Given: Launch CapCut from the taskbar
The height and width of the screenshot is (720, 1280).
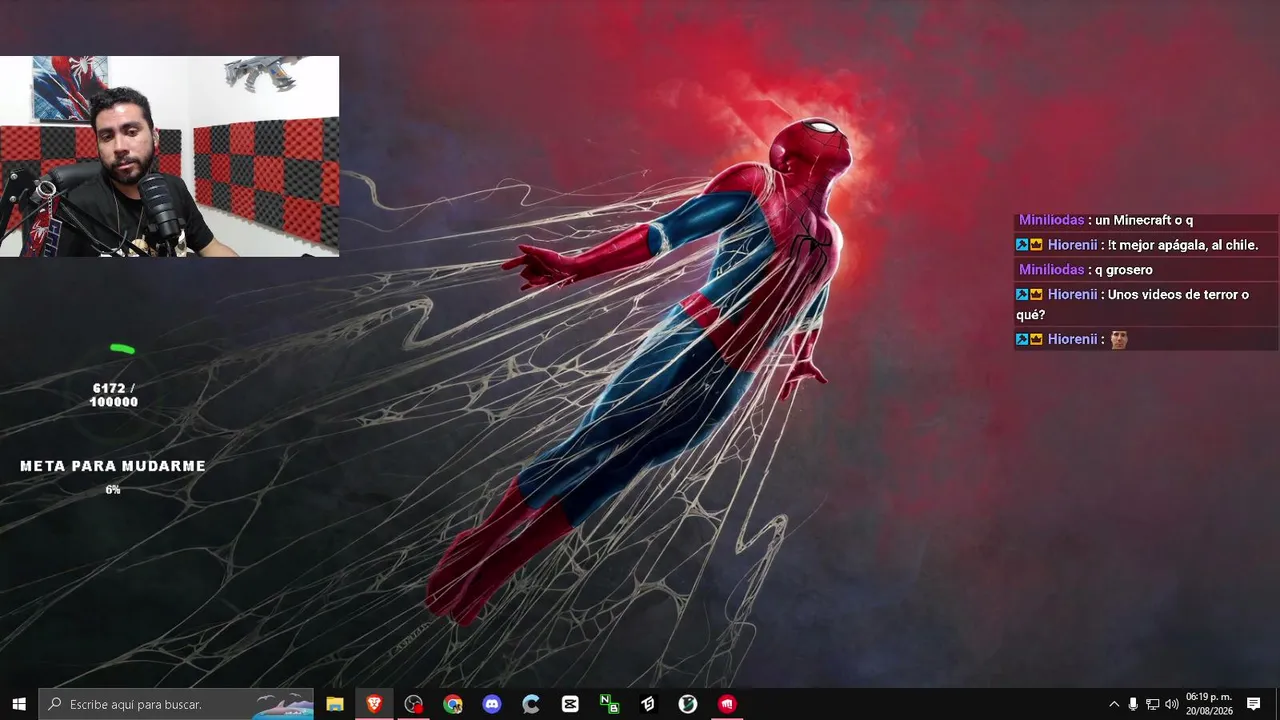Looking at the screenshot, I should [x=570, y=704].
